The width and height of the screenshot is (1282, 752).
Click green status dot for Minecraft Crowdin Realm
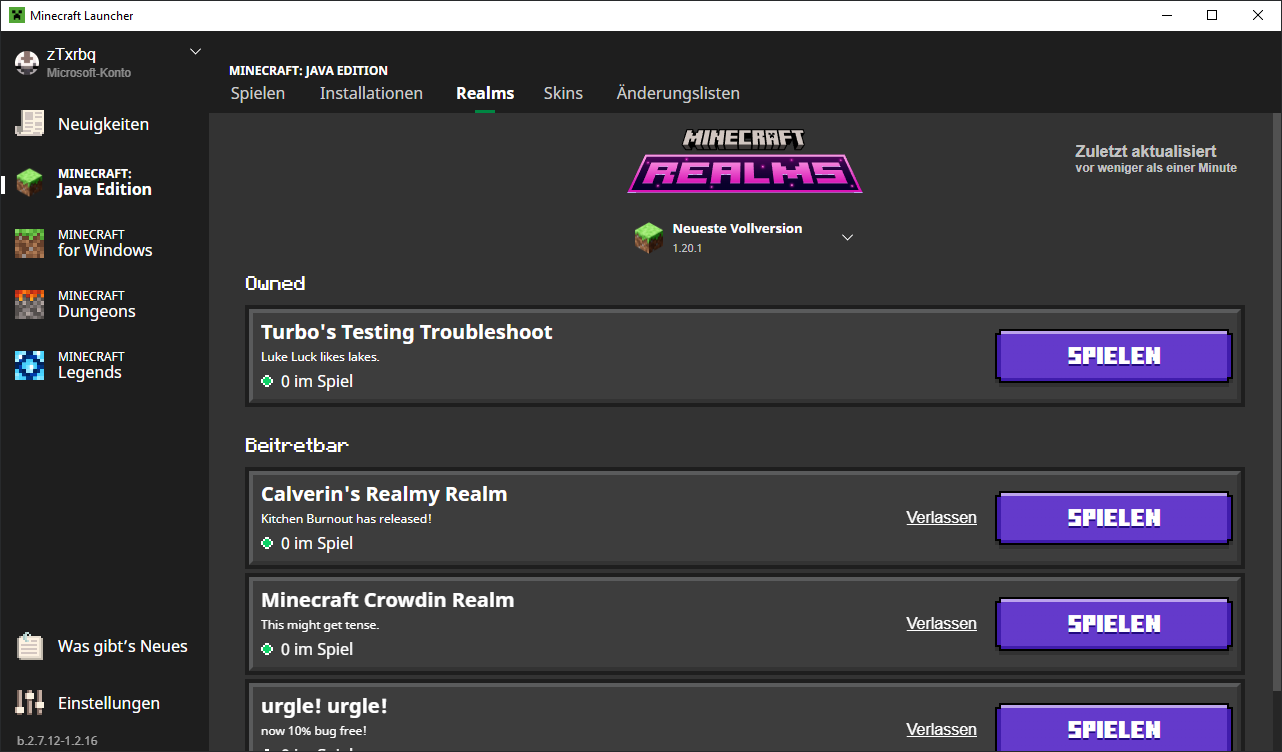[267, 649]
